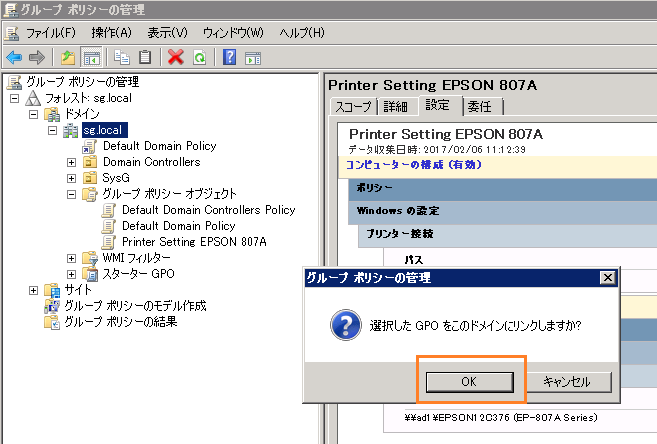Open the ファイル(F) menu

coord(51,33)
